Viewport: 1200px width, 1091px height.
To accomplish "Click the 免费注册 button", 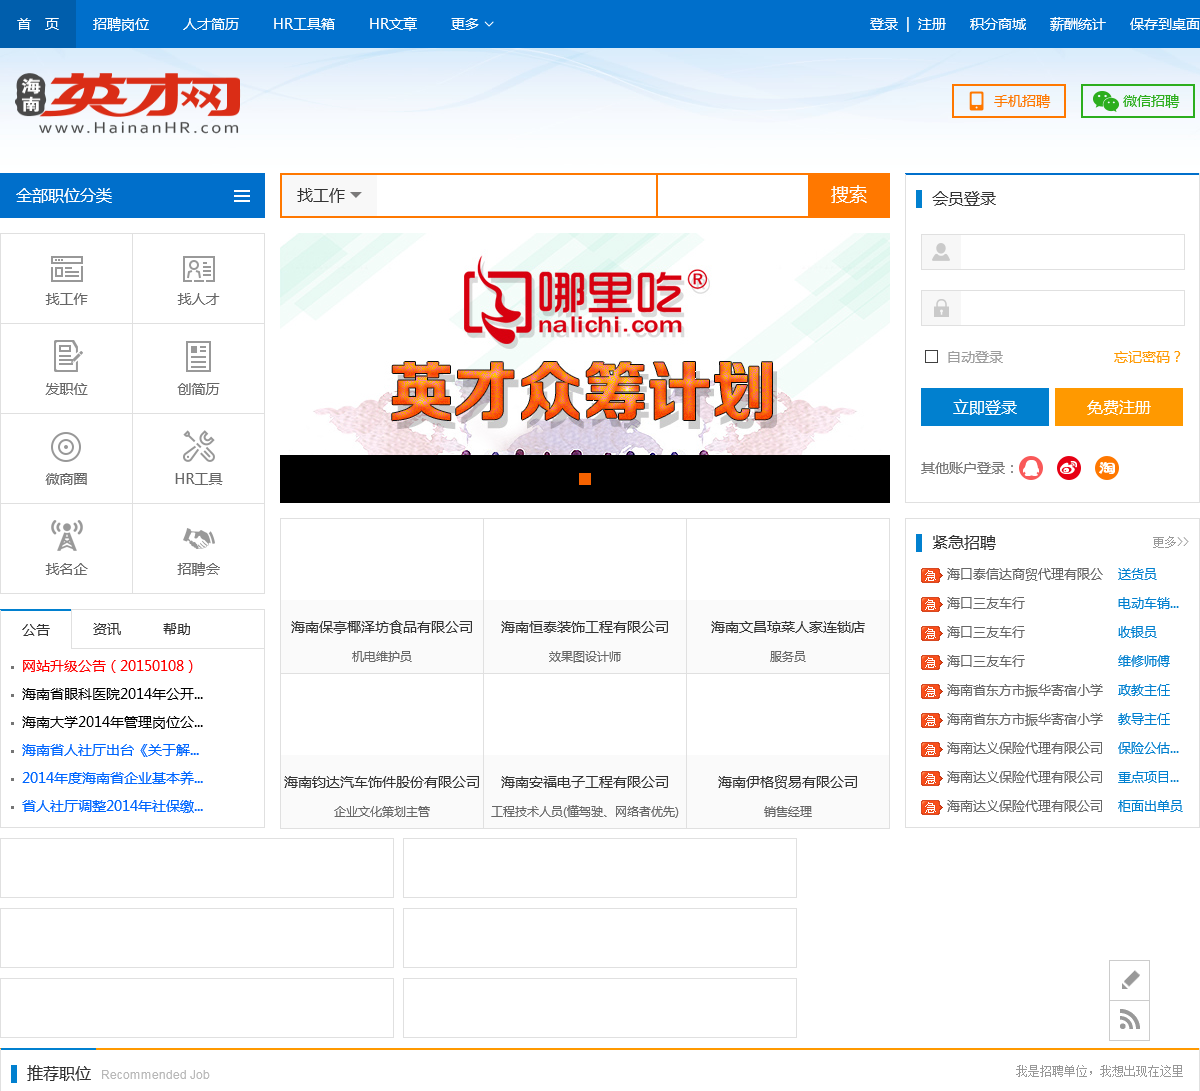I will pyautogui.click(x=1119, y=407).
